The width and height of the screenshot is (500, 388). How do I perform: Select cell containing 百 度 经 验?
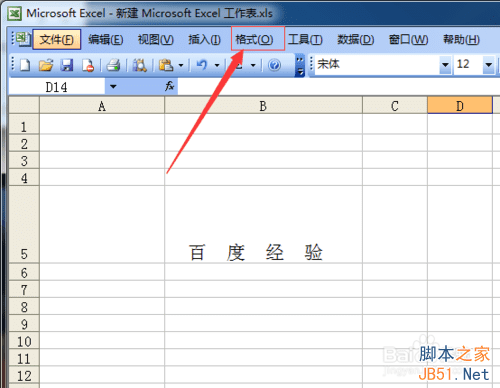pyautogui.click(x=263, y=224)
